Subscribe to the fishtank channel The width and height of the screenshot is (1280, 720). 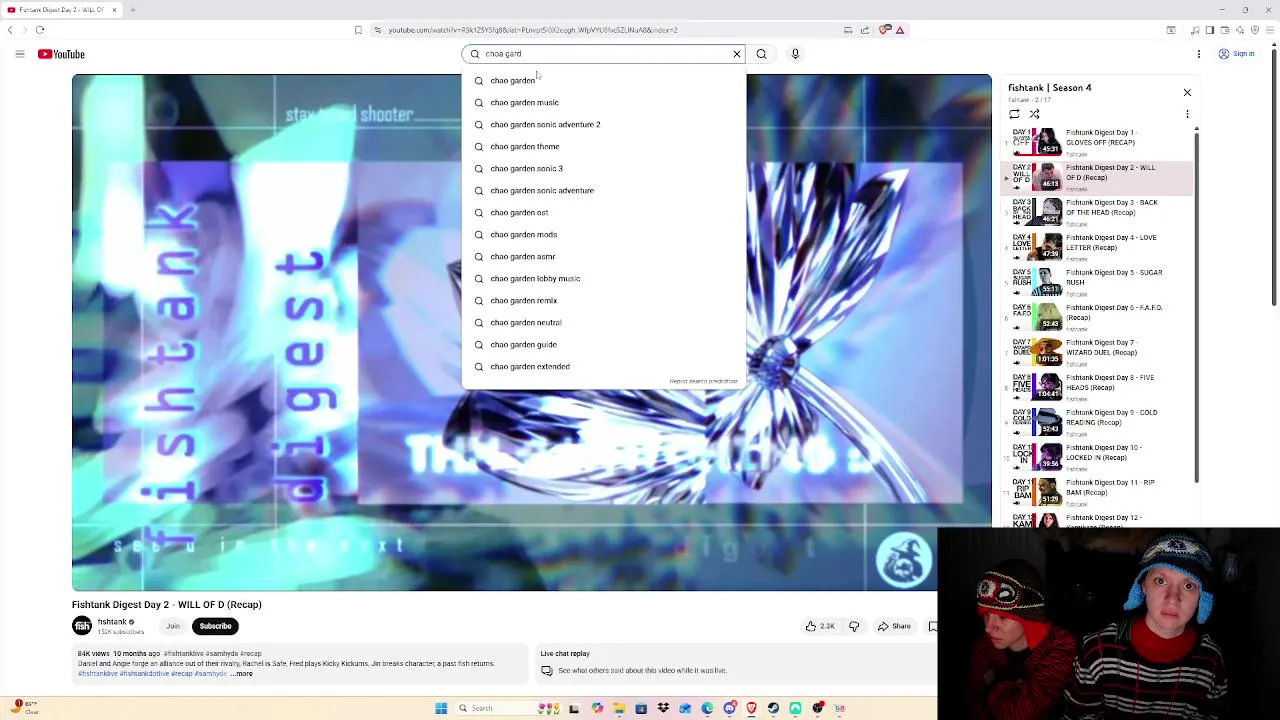(215, 626)
